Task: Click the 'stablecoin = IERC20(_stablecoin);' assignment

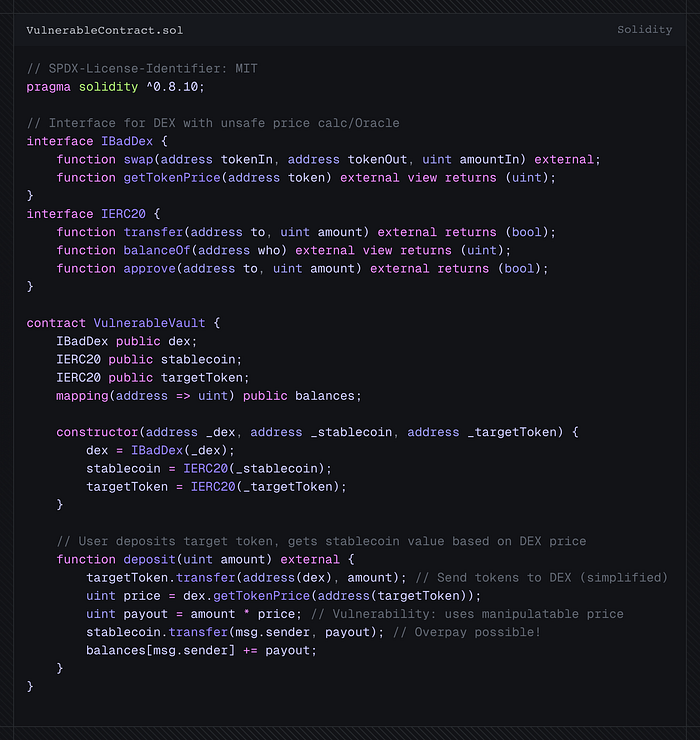Action: pyautogui.click(x=209, y=468)
